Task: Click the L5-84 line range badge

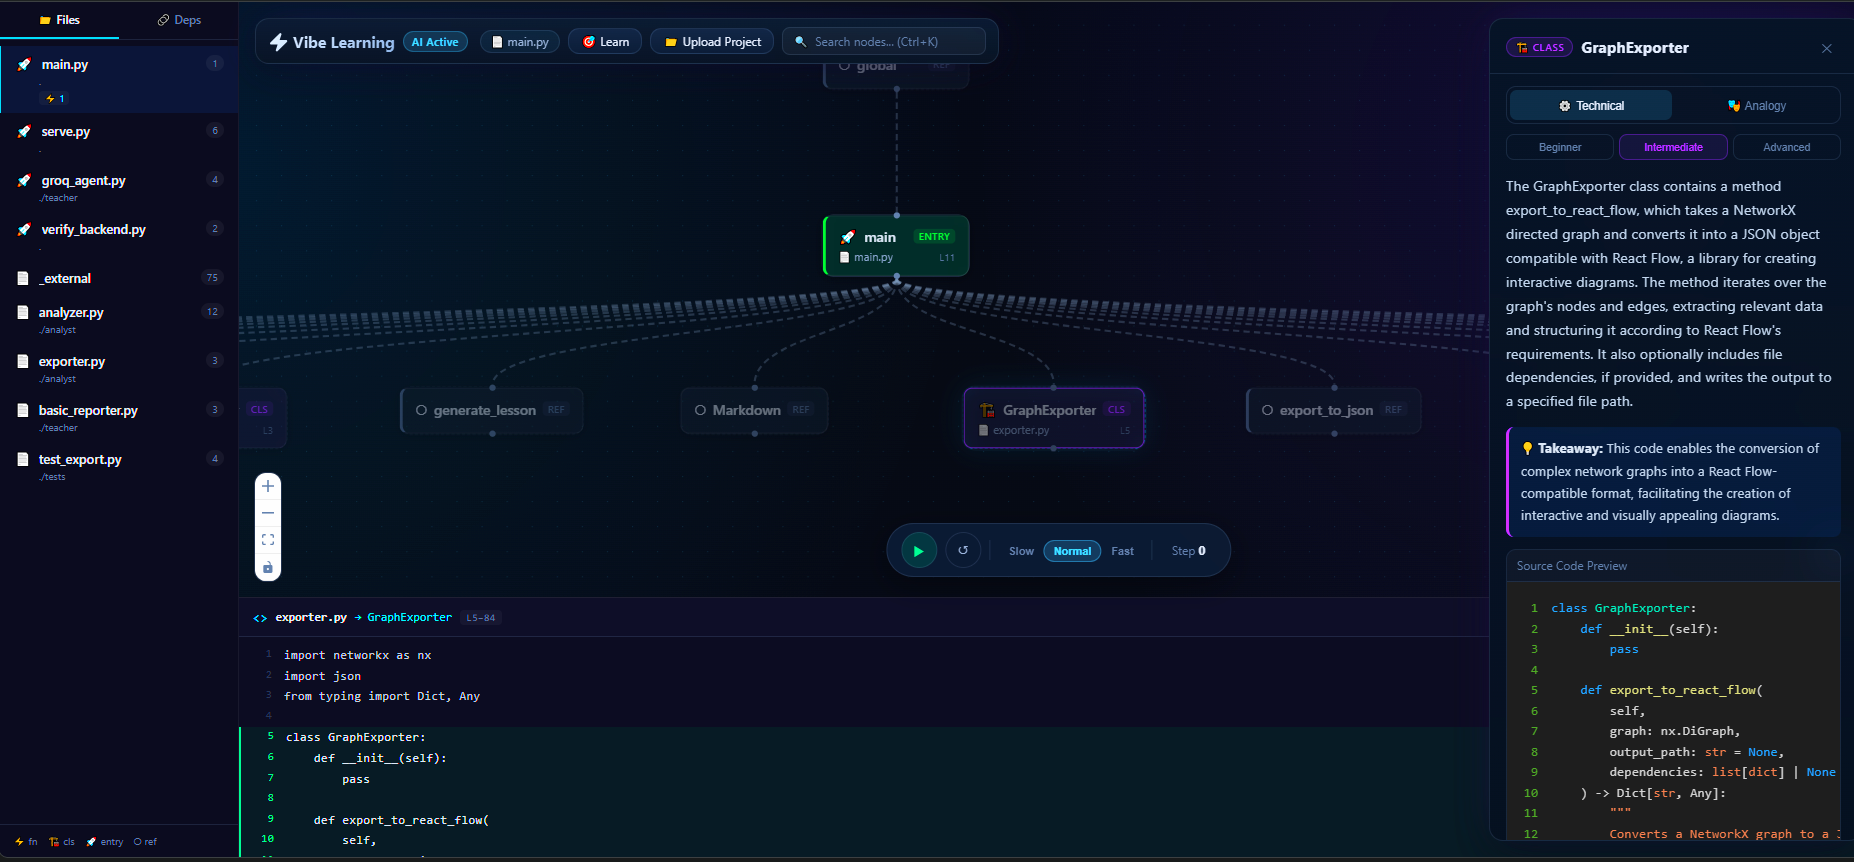Action: (x=481, y=618)
